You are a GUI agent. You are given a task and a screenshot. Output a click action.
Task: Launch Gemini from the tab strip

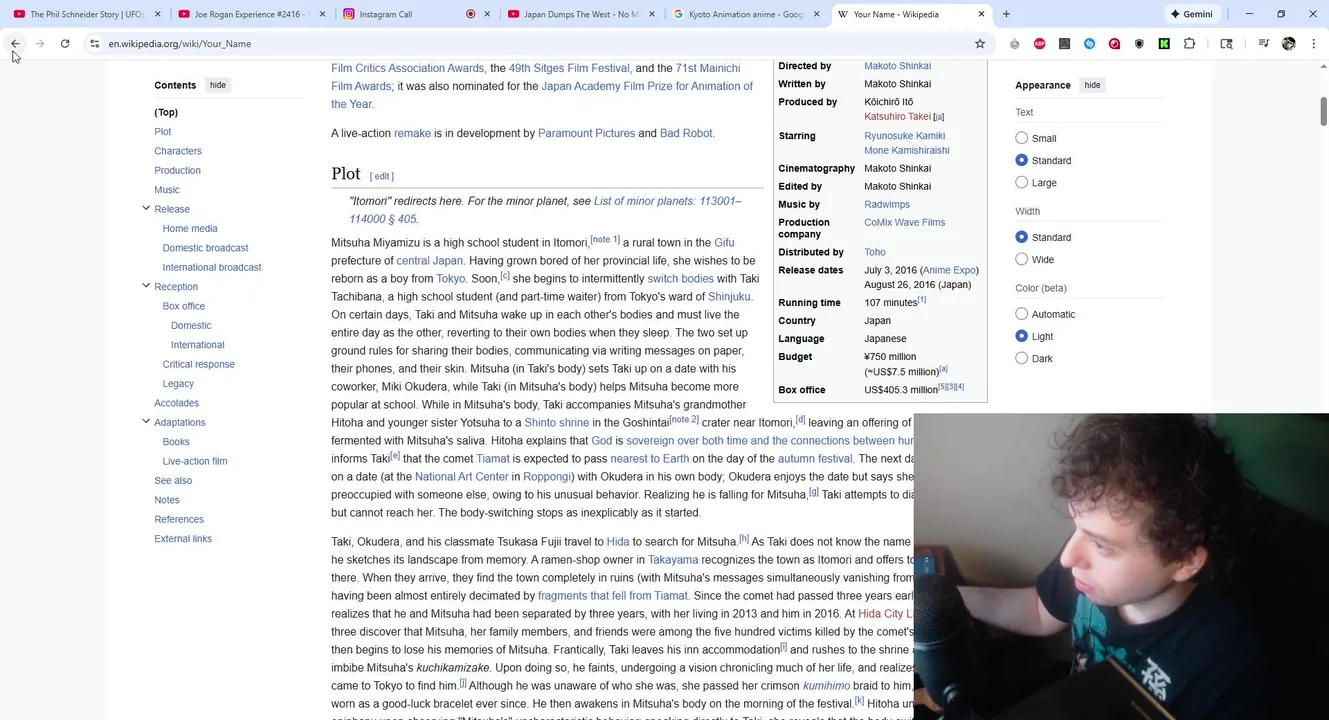click(x=1192, y=14)
